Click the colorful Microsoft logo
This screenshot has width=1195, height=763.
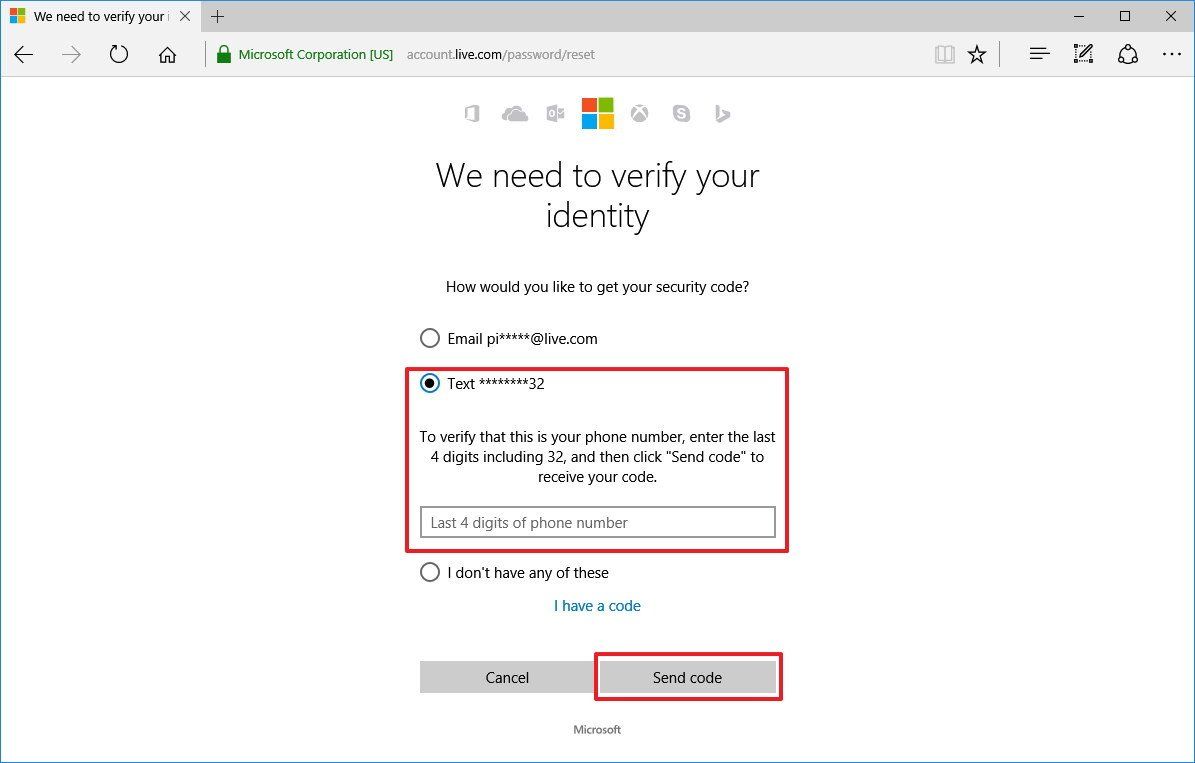click(596, 113)
